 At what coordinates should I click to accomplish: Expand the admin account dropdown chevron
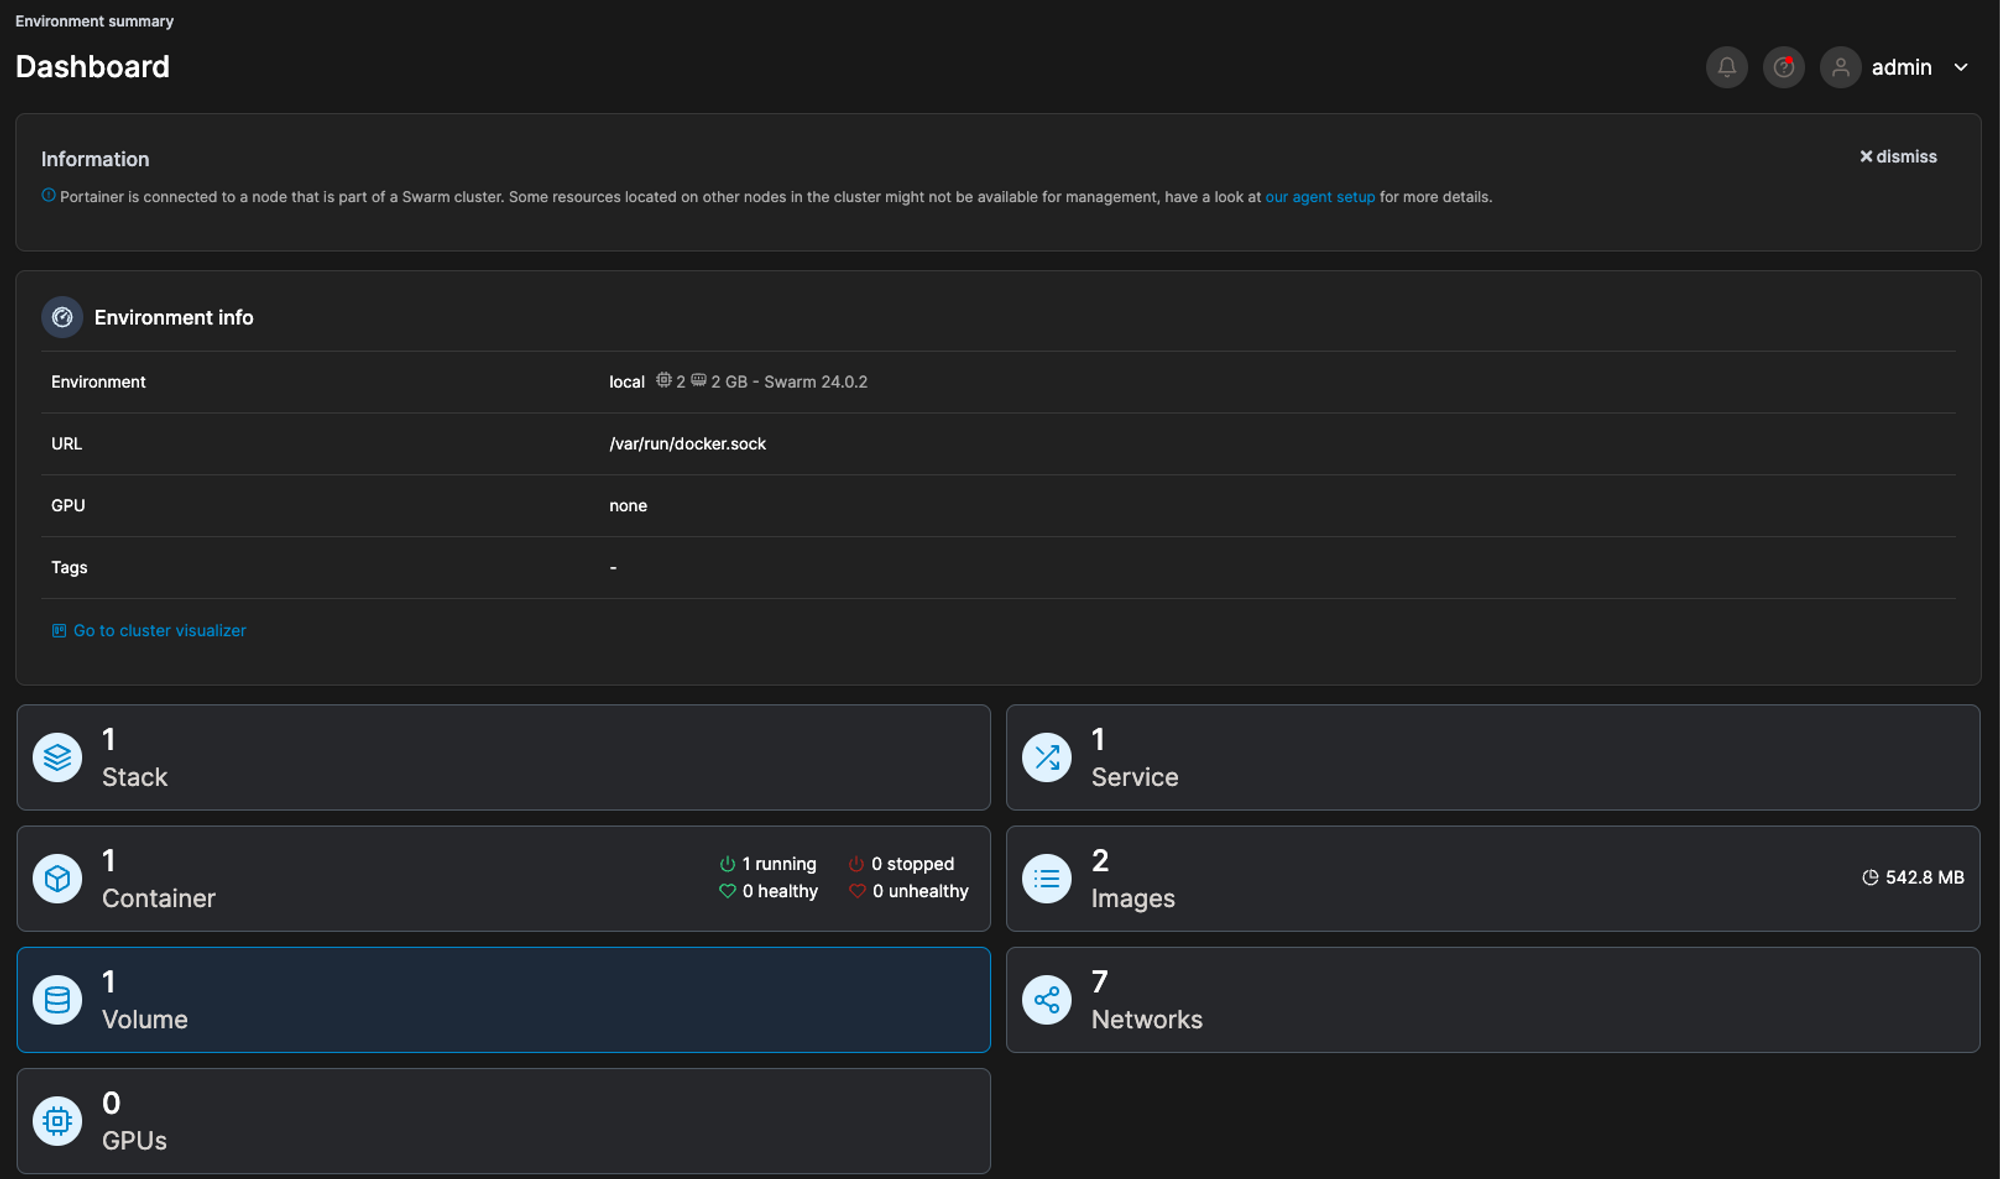[1961, 67]
